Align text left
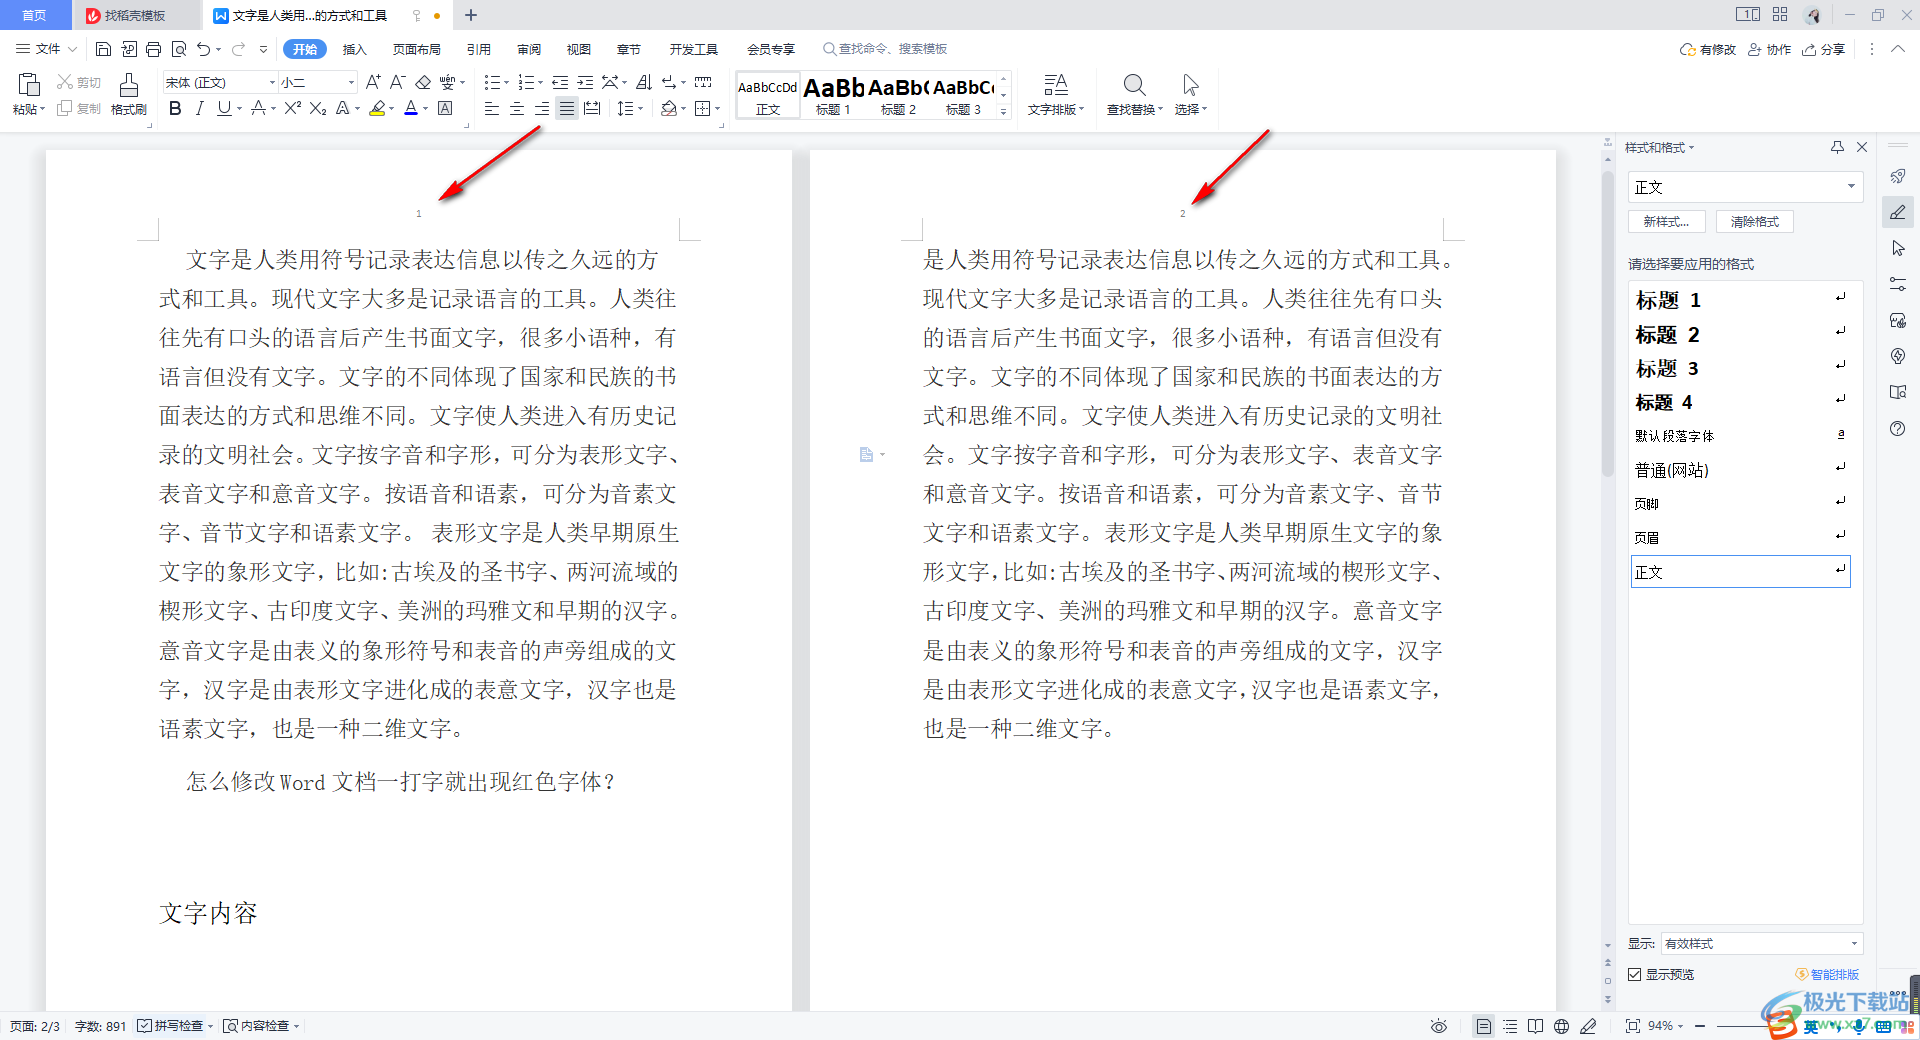1920x1040 pixels. (492, 108)
